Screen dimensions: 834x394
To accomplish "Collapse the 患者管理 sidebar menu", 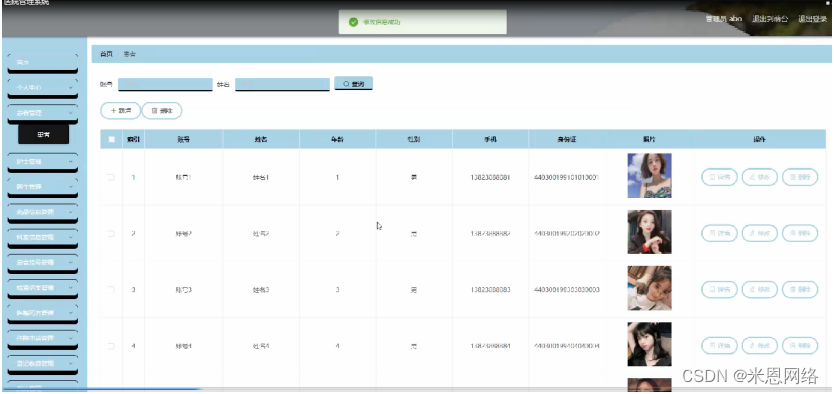I will pos(43,113).
